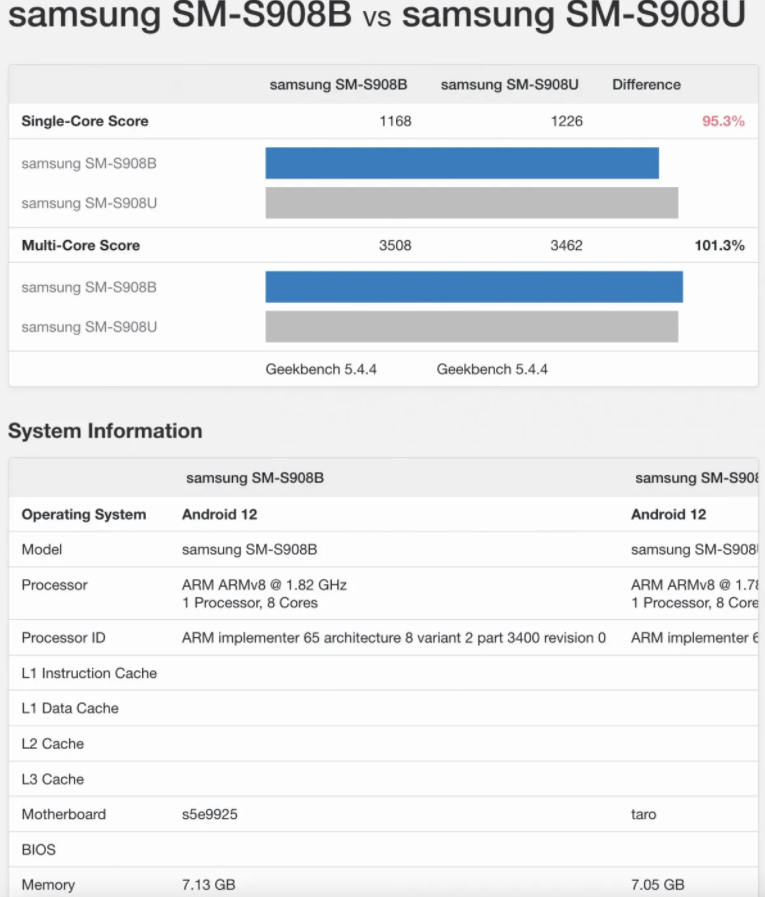Screen dimensions: 765x897
Task: Click the s5e9925 motherboard value
Action: coord(210,814)
